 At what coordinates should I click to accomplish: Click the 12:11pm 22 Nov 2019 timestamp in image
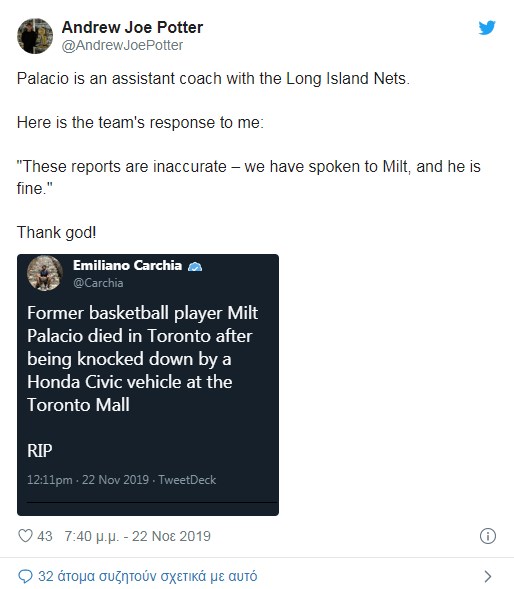(88, 480)
